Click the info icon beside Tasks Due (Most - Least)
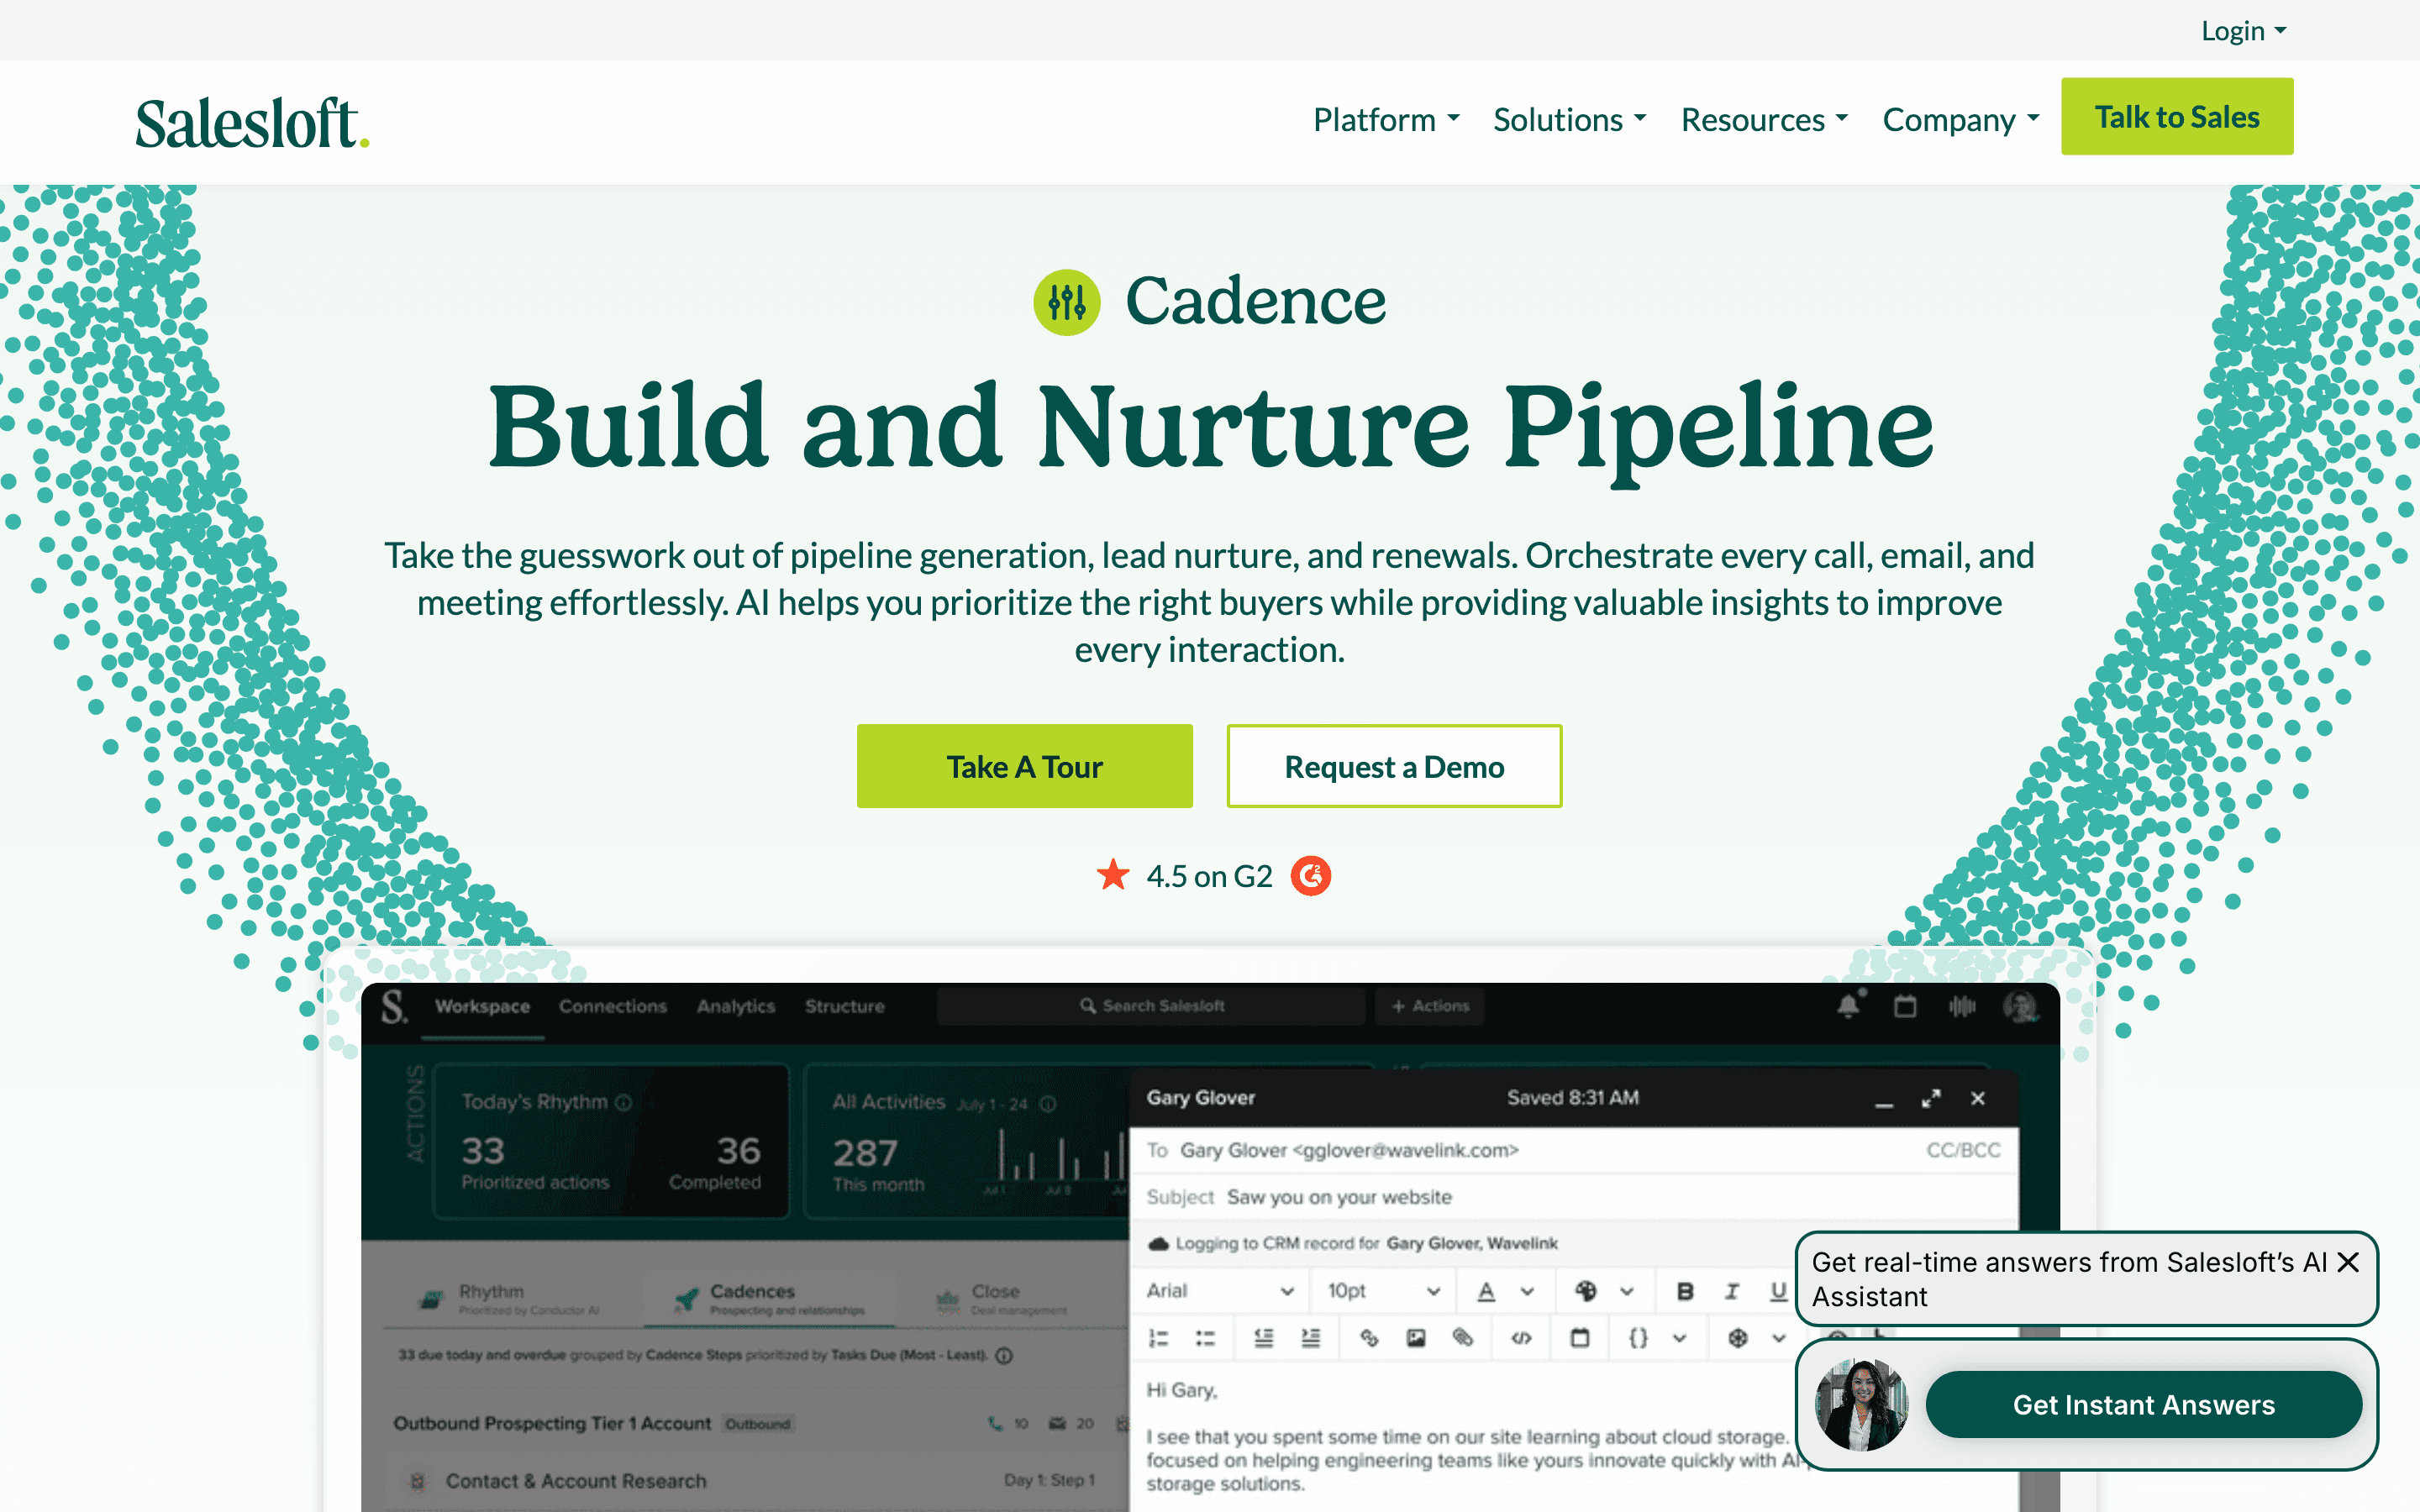2420x1512 pixels. pyautogui.click(x=1004, y=1356)
